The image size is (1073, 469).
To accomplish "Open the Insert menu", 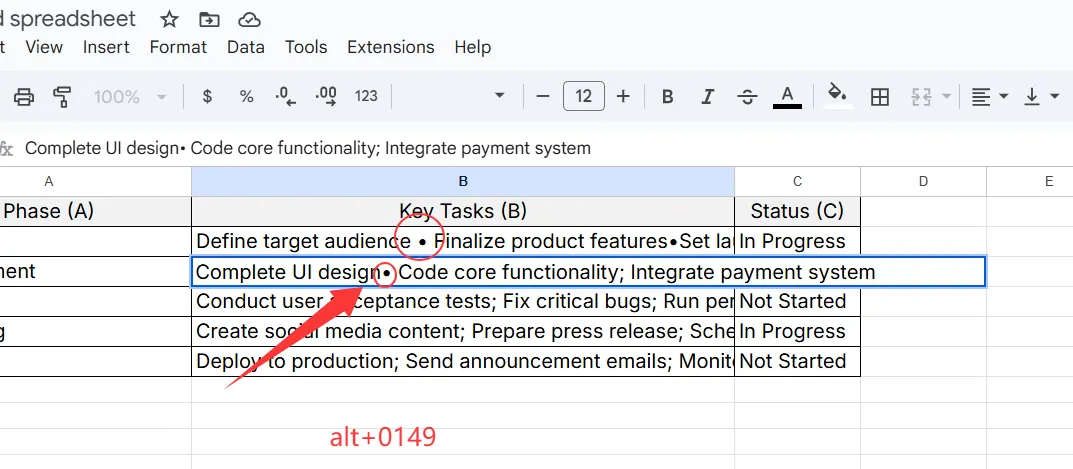I will pos(106,47).
